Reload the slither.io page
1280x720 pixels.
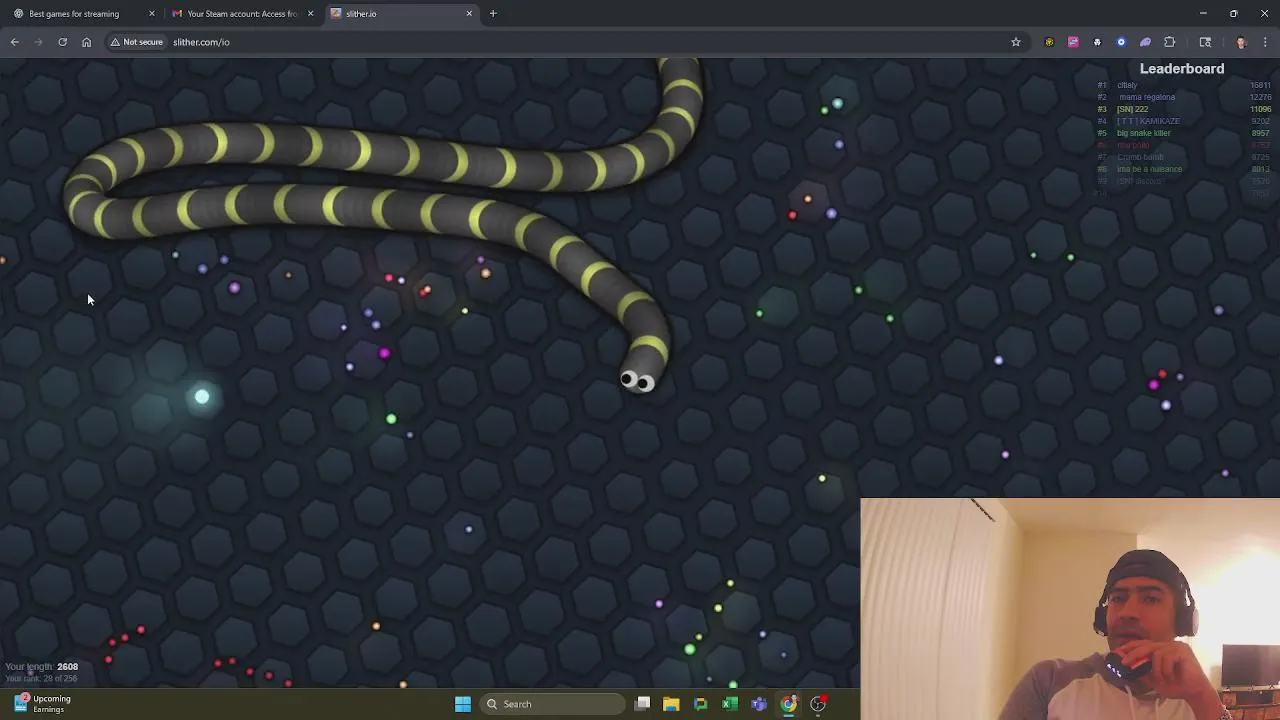(x=62, y=42)
